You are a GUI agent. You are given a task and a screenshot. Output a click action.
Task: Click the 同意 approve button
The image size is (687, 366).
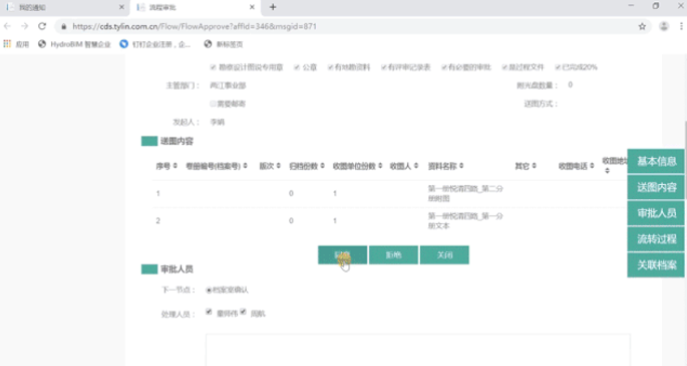(x=343, y=255)
